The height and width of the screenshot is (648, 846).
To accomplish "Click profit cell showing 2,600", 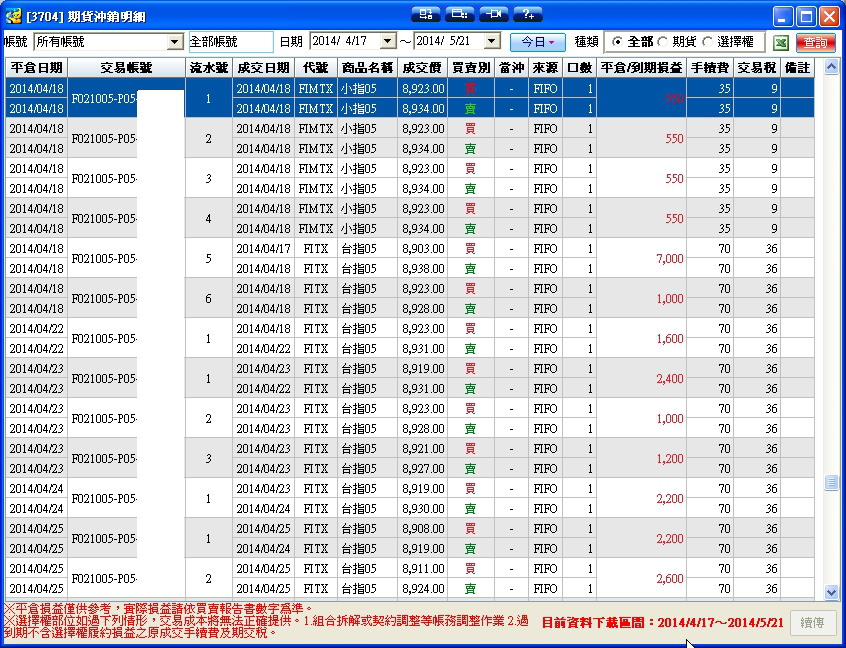I will click(642, 578).
